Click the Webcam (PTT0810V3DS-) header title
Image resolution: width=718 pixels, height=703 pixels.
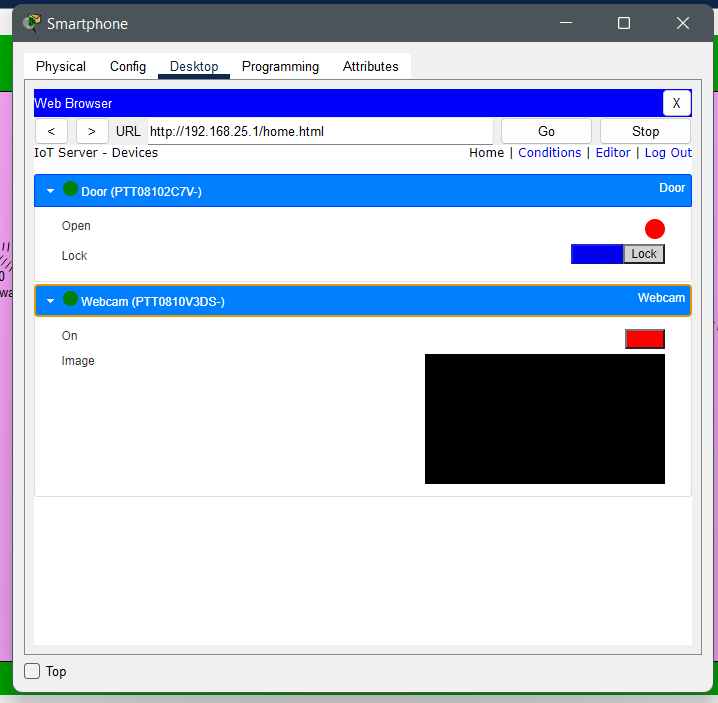coord(153,301)
